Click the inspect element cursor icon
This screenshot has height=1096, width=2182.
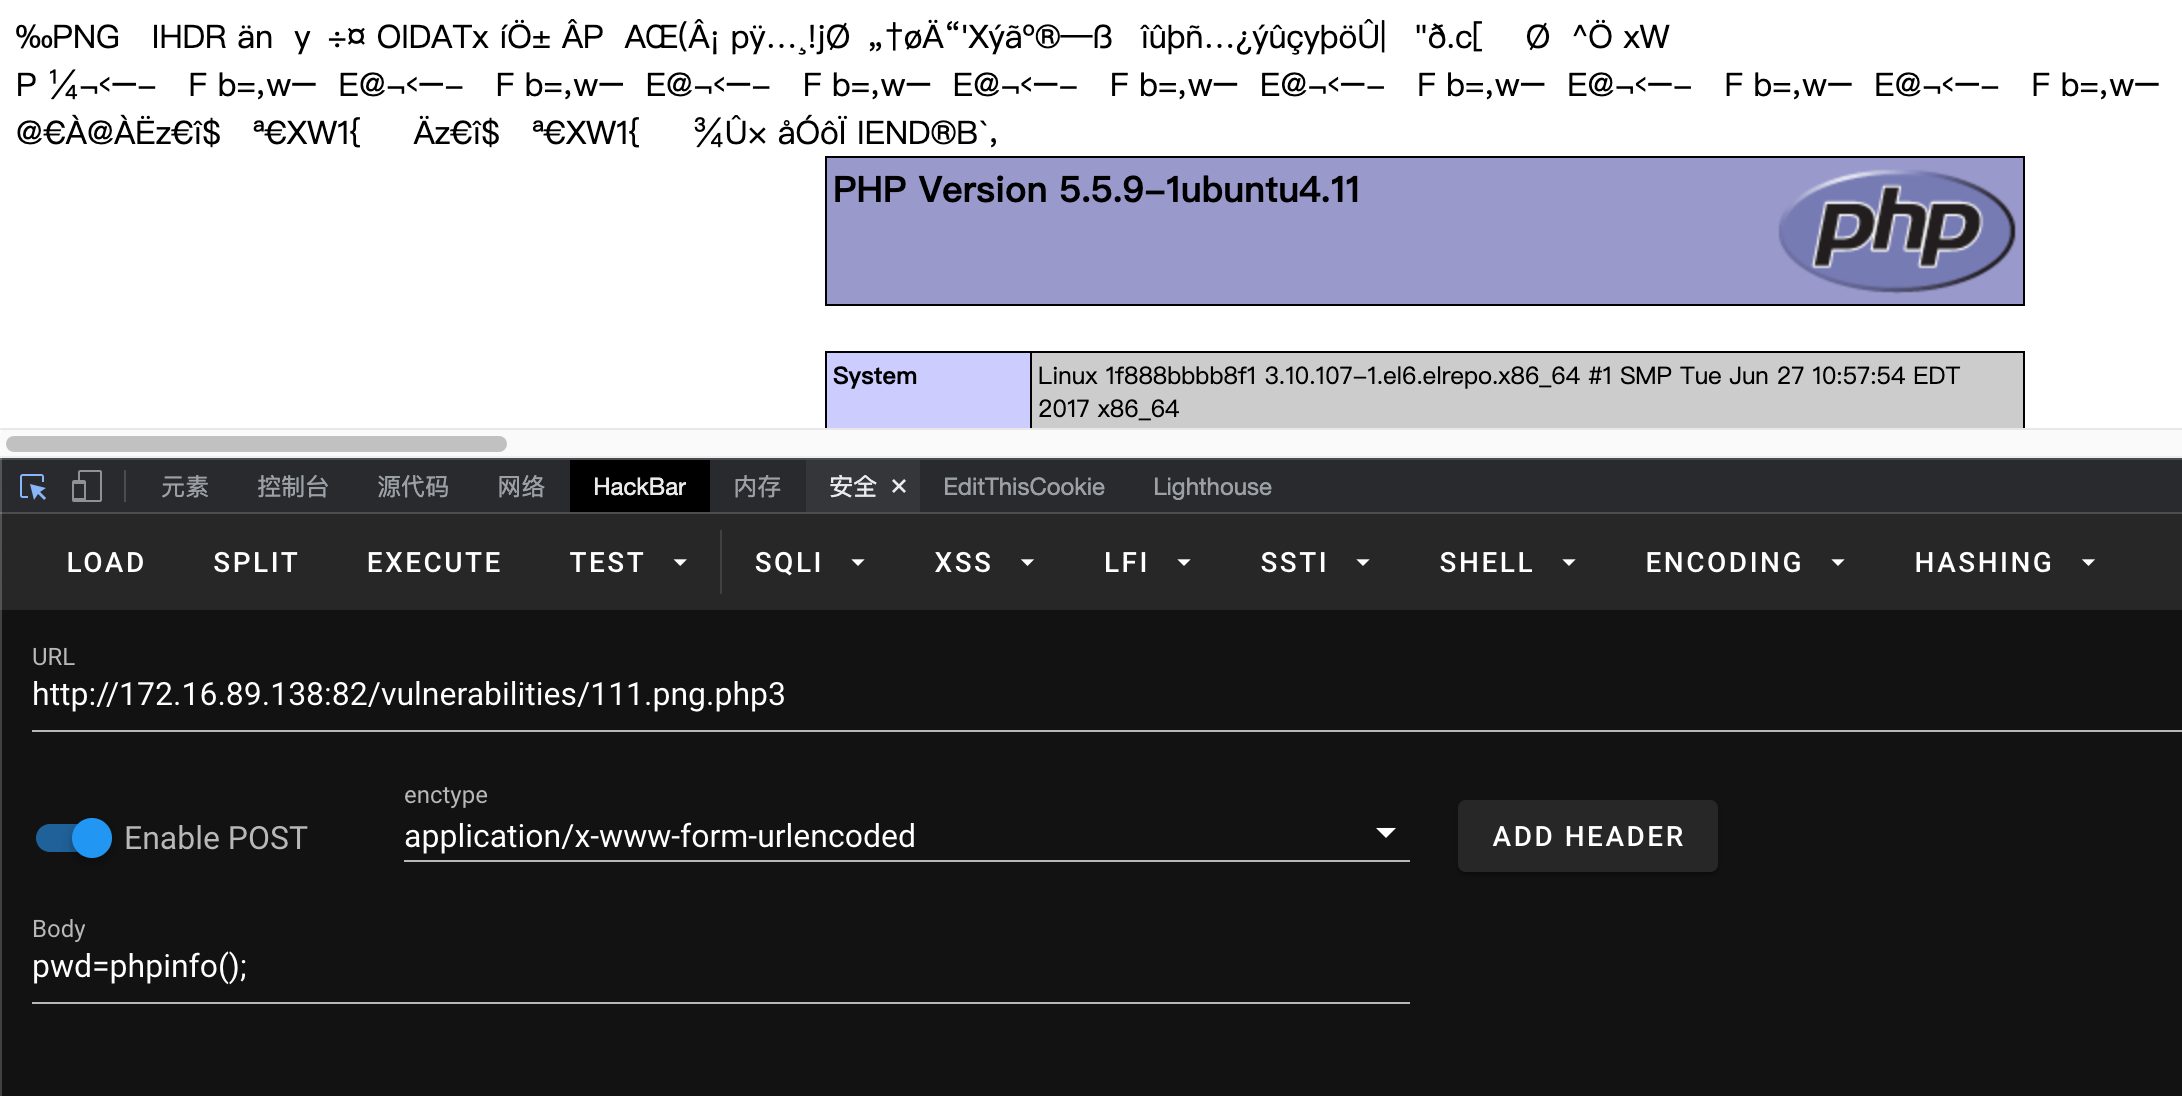(33, 487)
